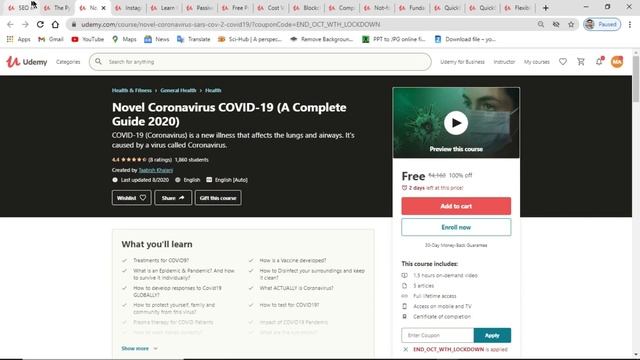
Task: Click the Health breadcrumb
Action: point(213,91)
